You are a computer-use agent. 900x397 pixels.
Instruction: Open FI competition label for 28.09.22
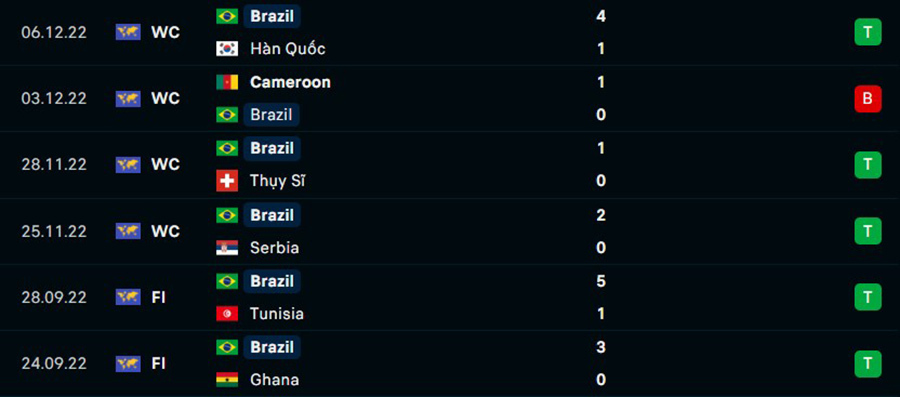[158, 297]
